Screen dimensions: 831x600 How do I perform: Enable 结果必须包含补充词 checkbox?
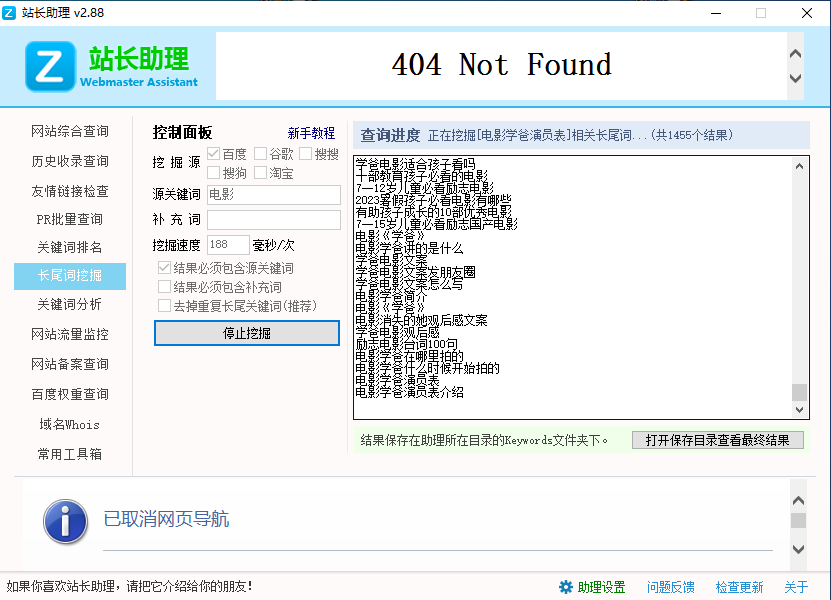tap(165, 287)
